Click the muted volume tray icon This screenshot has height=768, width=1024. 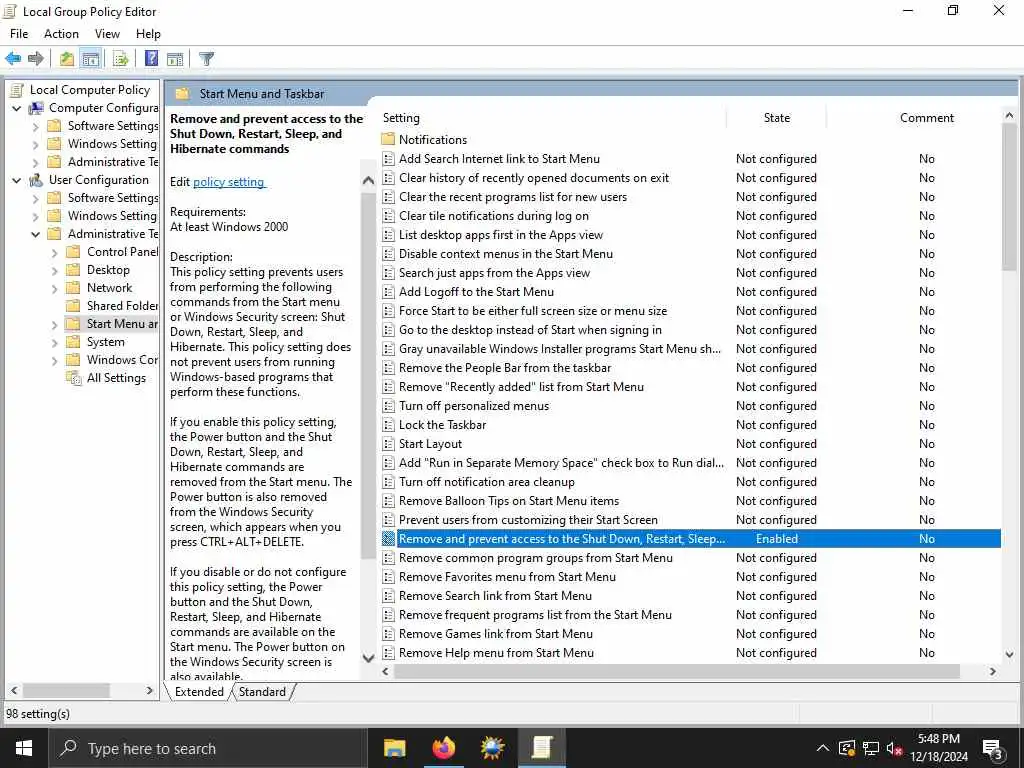[x=894, y=748]
